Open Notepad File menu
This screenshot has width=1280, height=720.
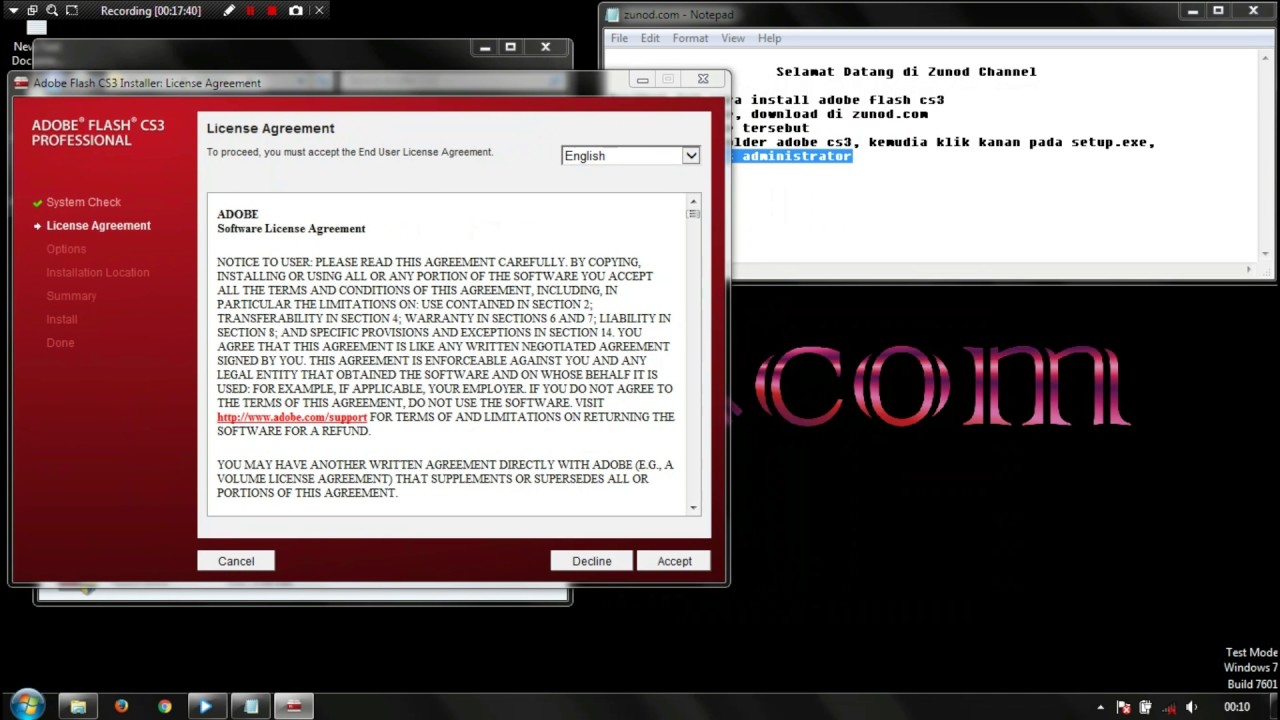619,38
